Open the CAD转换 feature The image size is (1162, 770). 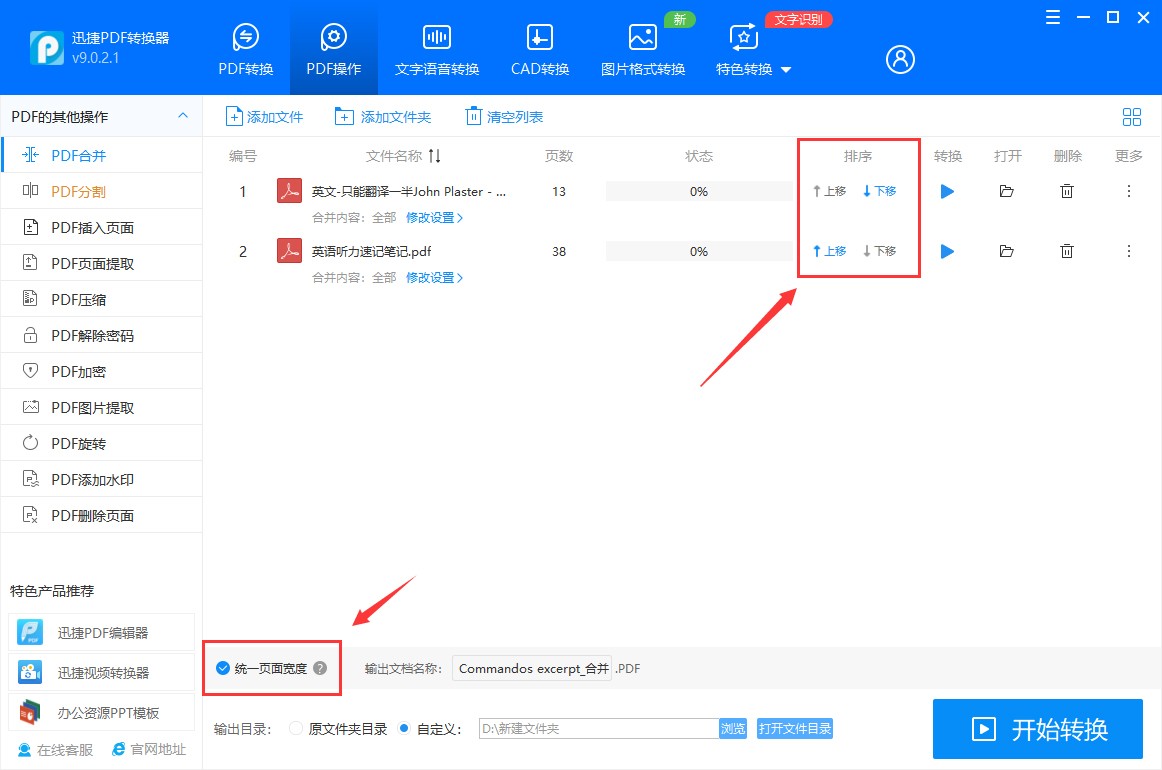[x=539, y=46]
